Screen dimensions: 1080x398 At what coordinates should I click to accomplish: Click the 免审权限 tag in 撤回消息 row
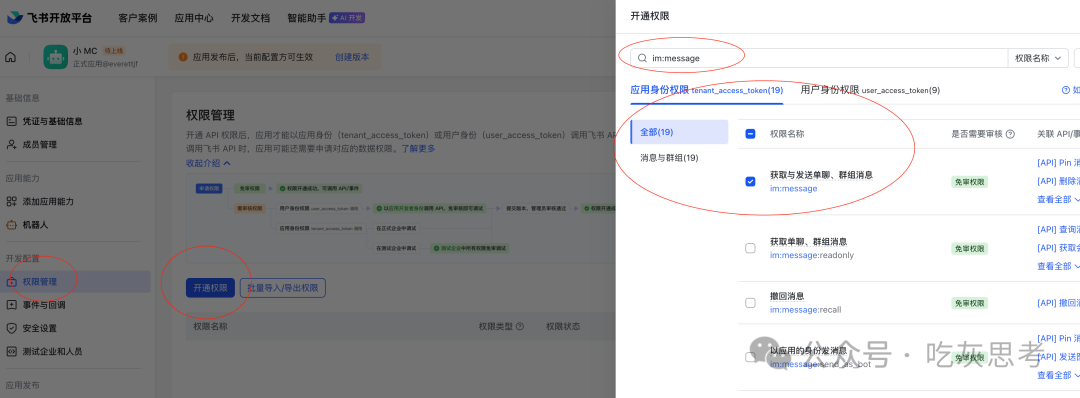pos(969,303)
